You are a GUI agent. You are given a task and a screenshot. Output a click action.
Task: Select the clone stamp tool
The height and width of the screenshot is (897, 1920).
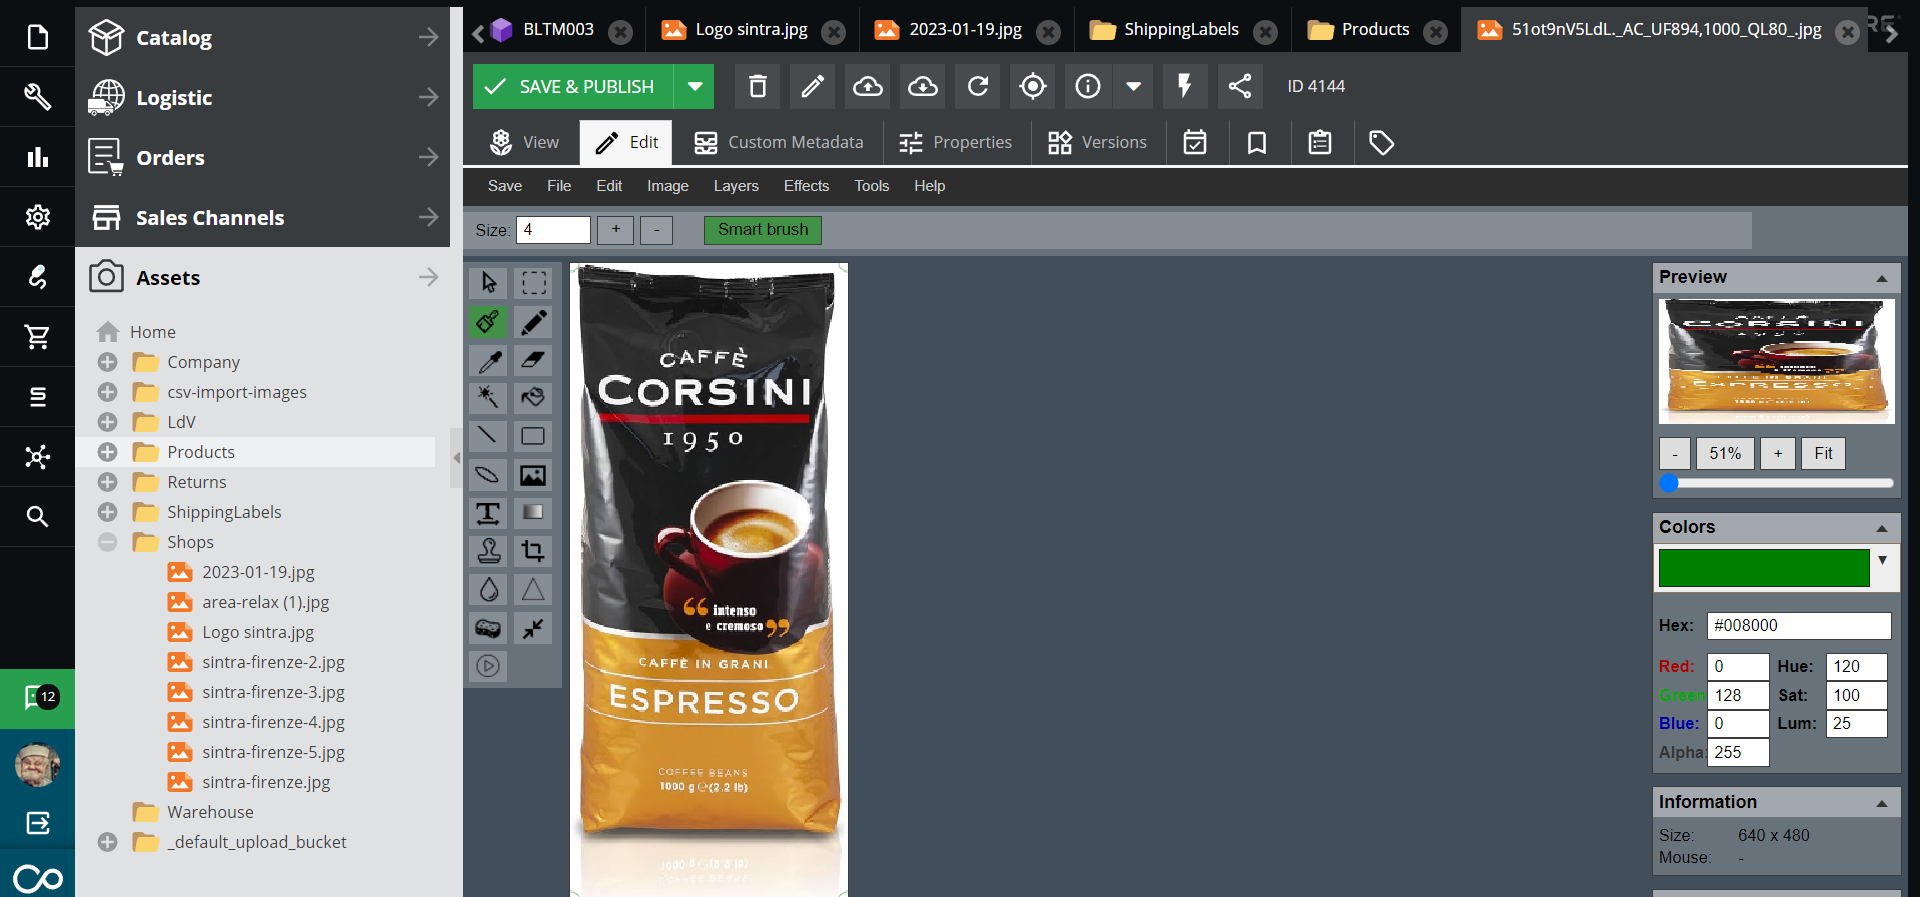488,551
